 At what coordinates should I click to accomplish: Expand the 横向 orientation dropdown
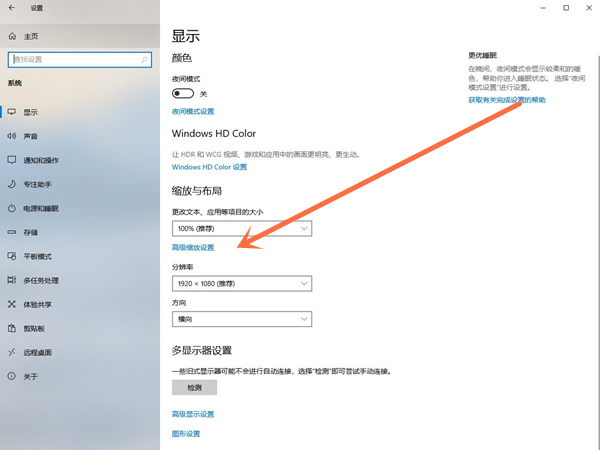[242, 319]
